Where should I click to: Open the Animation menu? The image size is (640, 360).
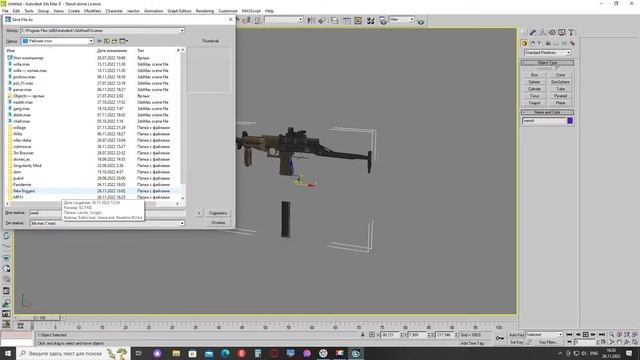click(x=153, y=11)
